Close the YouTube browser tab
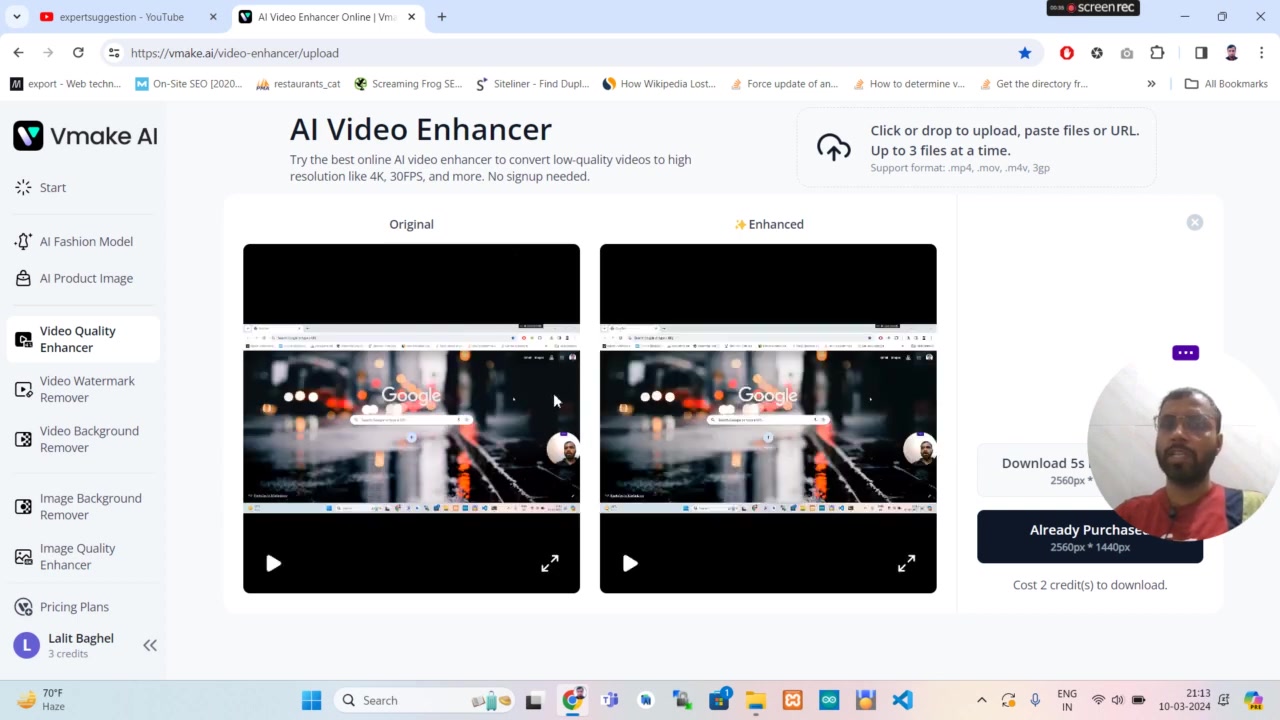Image resolution: width=1280 pixels, height=720 pixels. [x=213, y=17]
